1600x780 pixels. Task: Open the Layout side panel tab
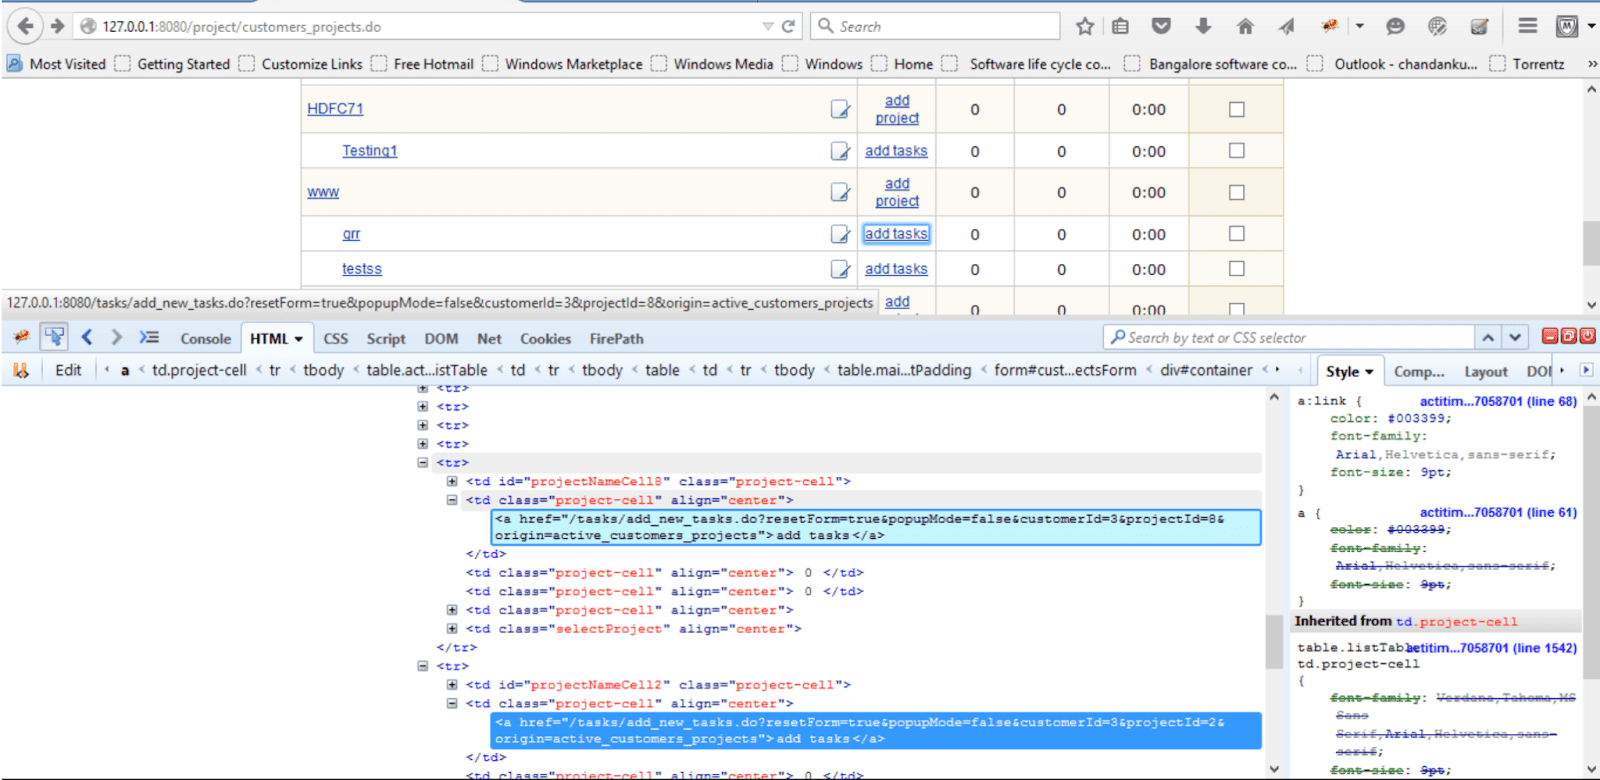pos(1485,372)
